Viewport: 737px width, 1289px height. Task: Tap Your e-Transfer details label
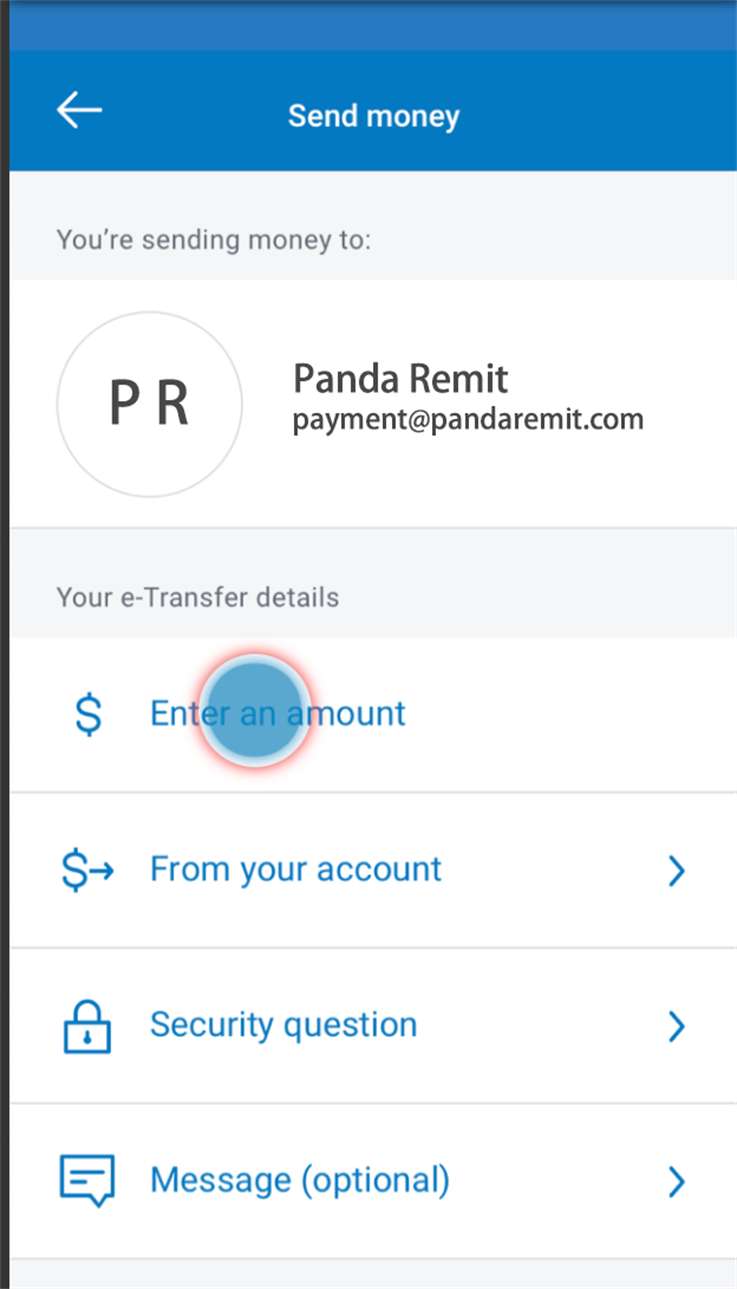pos(198,597)
